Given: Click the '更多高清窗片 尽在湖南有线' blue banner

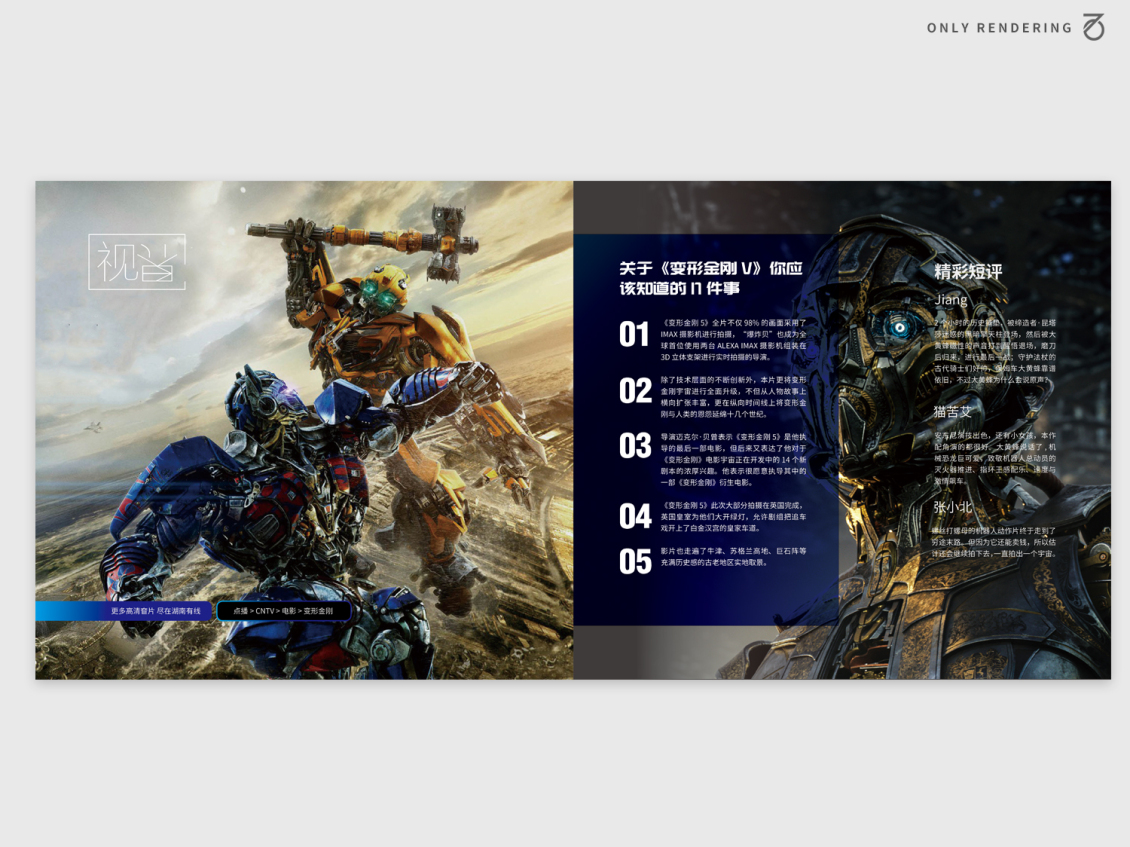Looking at the screenshot, I should point(124,611).
